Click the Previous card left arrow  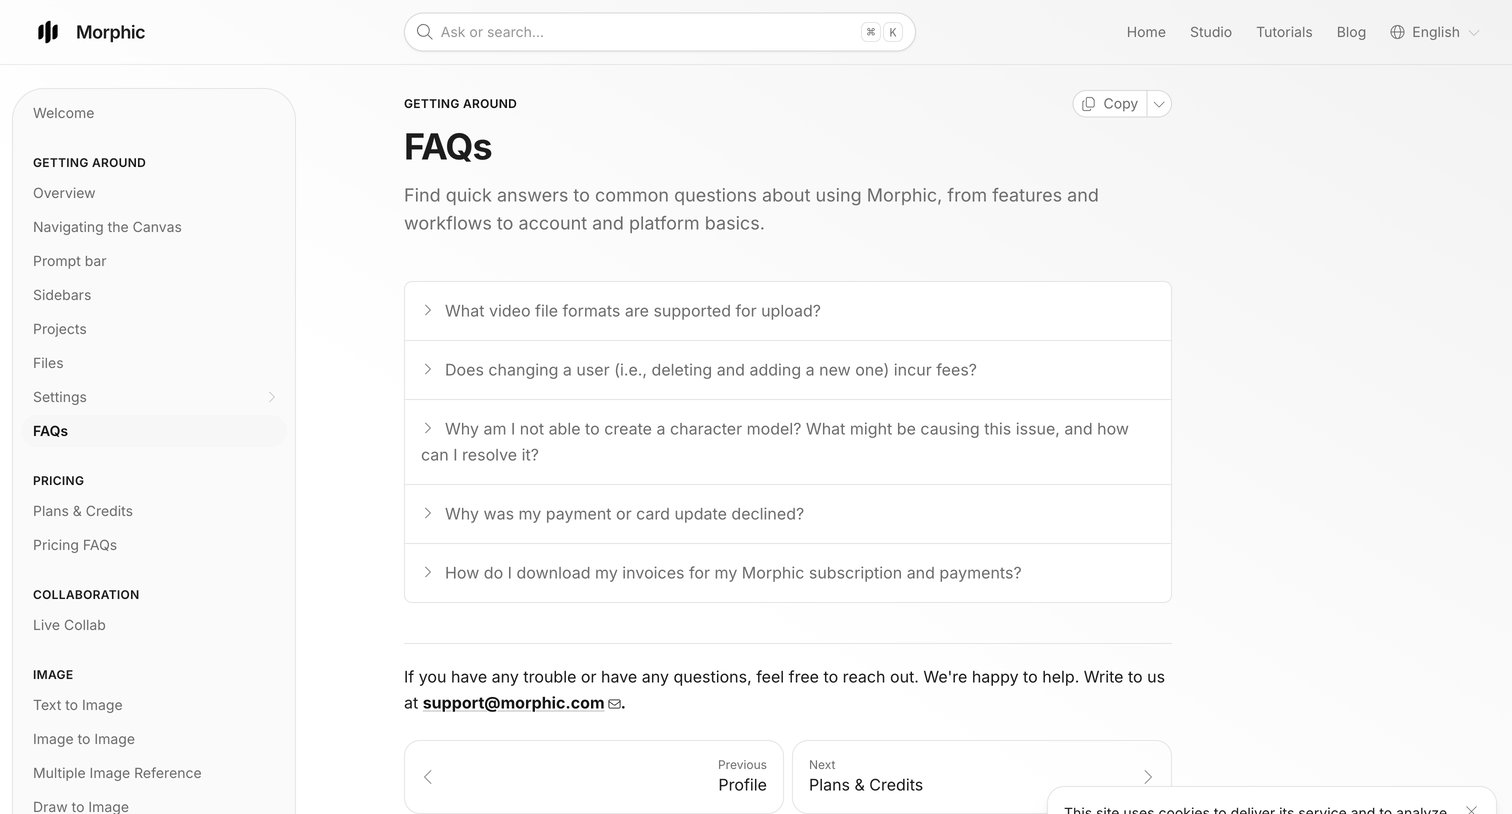click(x=428, y=777)
